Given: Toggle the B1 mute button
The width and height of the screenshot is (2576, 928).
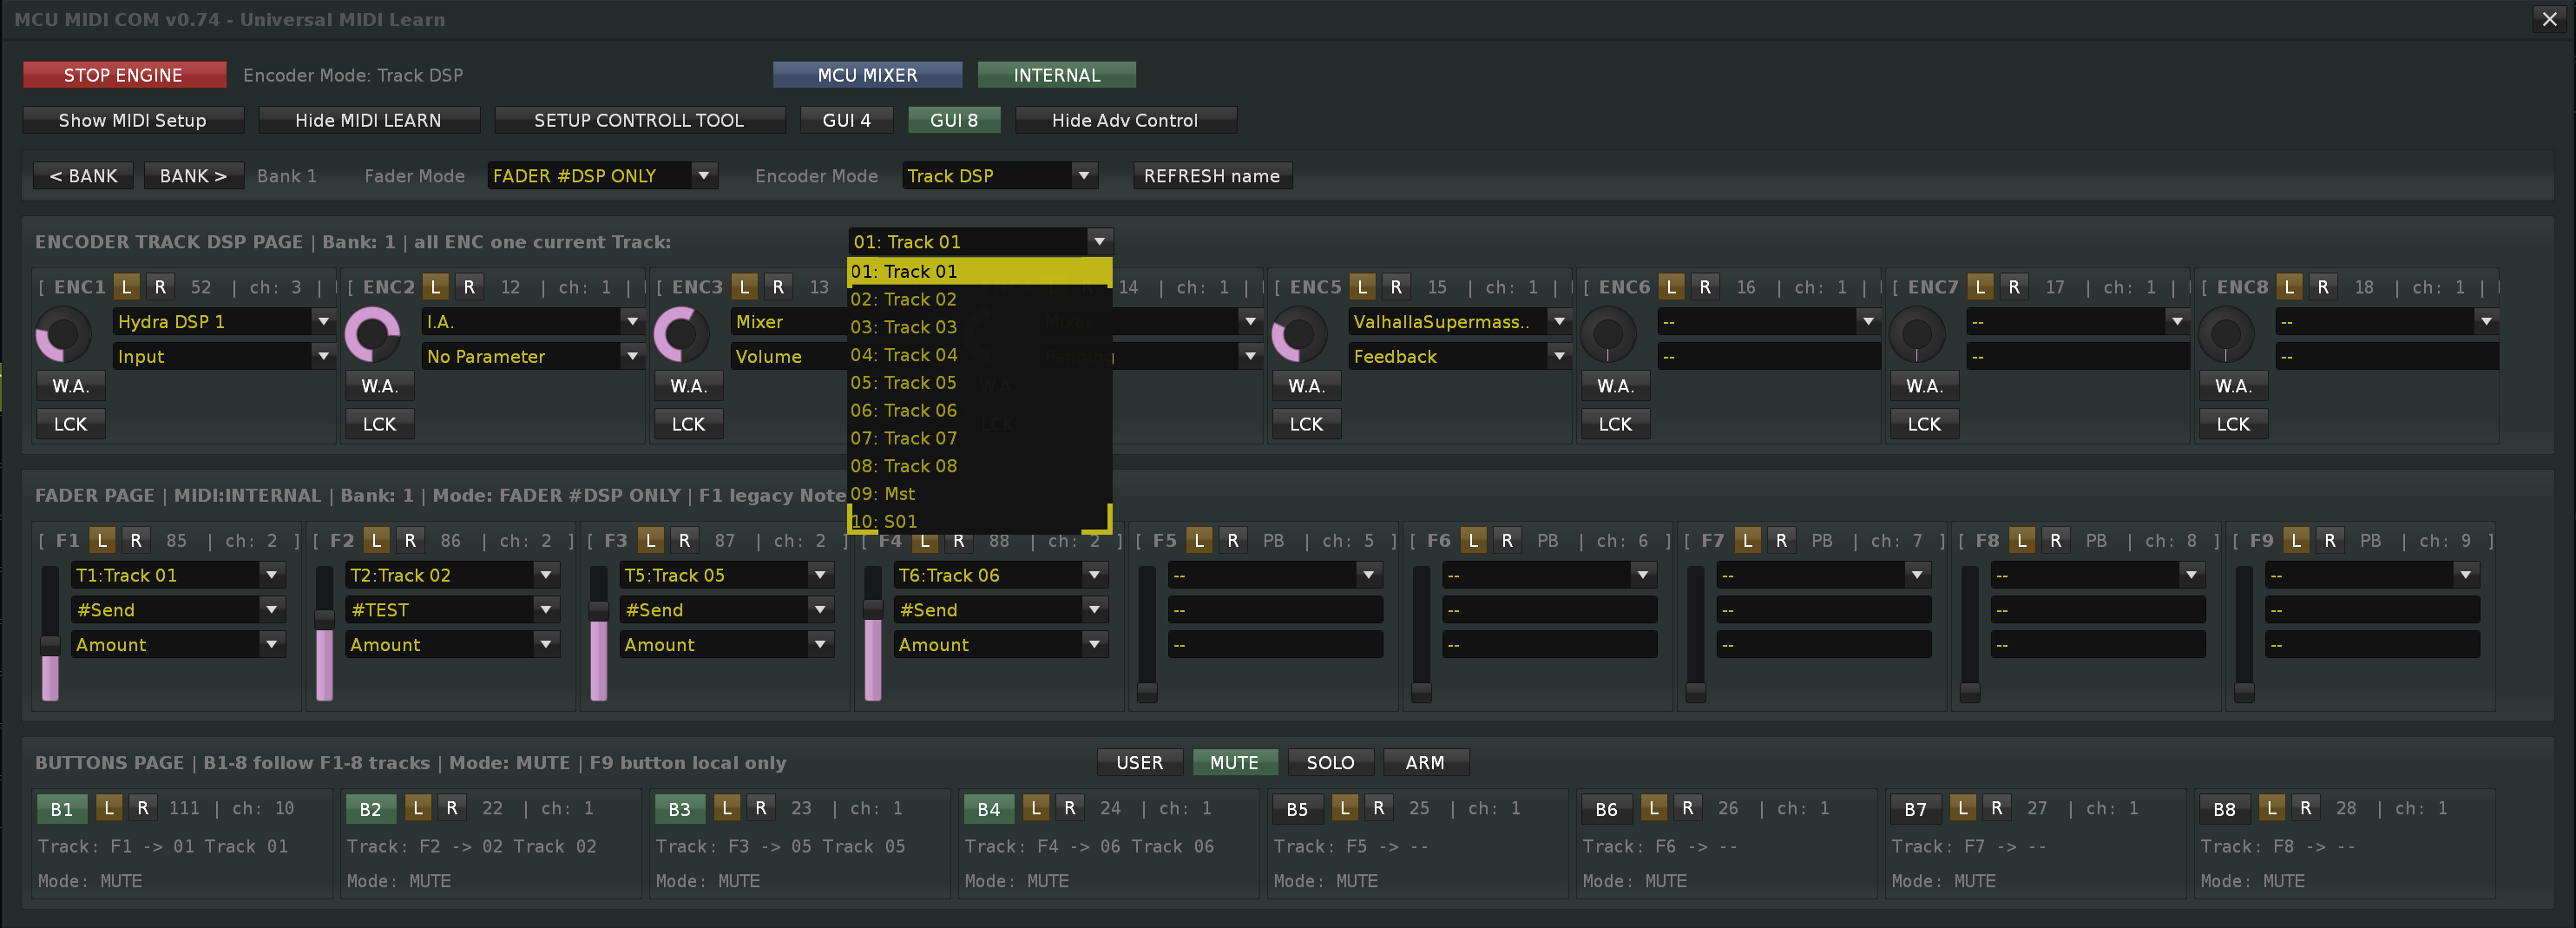Looking at the screenshot, I should [x=62, y=809].
